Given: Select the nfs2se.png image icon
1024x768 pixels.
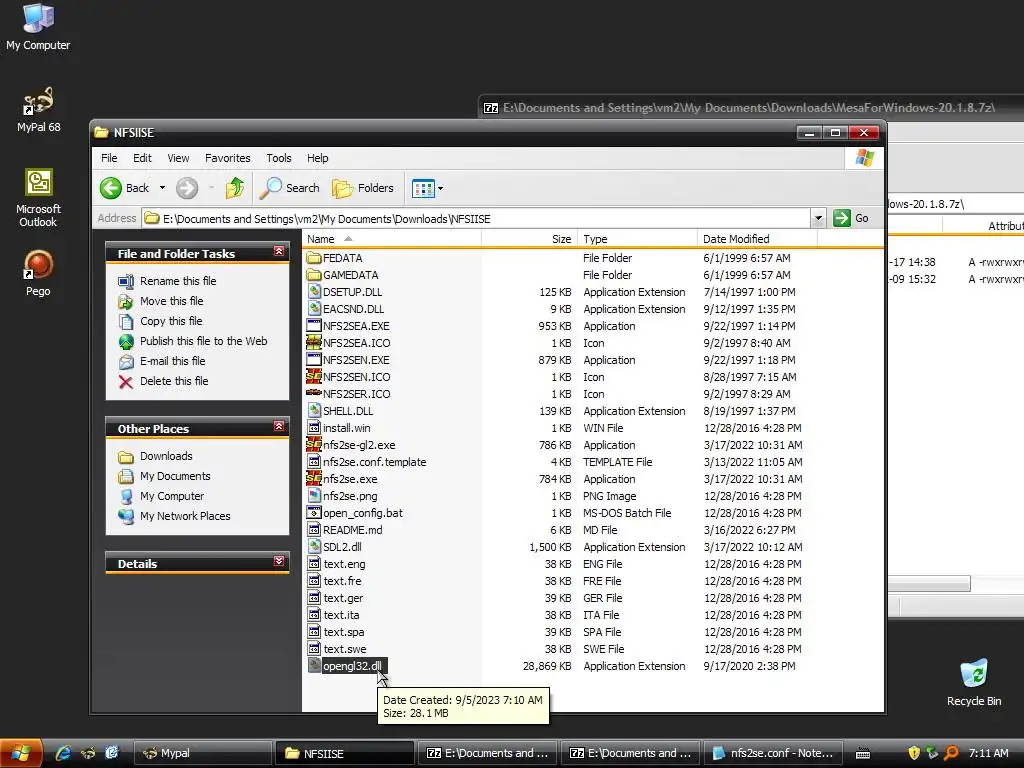Looking at the screenshot, I should point(314,496).
